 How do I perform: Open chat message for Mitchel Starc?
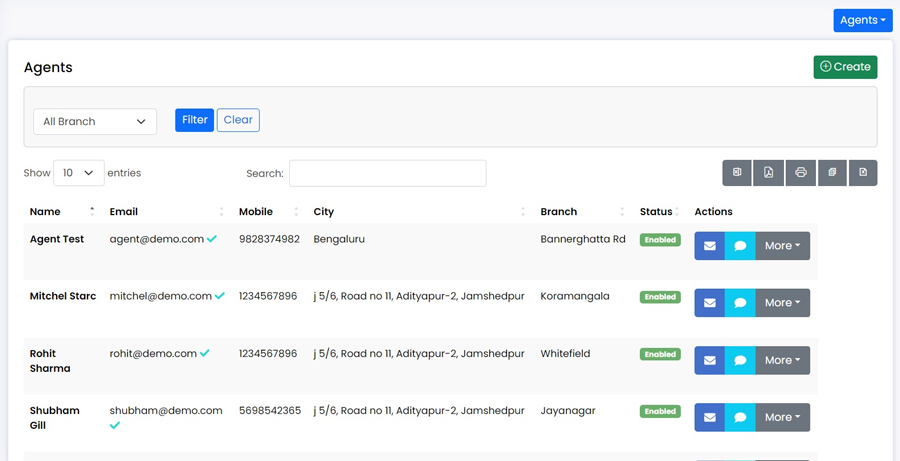pos(740,303)
